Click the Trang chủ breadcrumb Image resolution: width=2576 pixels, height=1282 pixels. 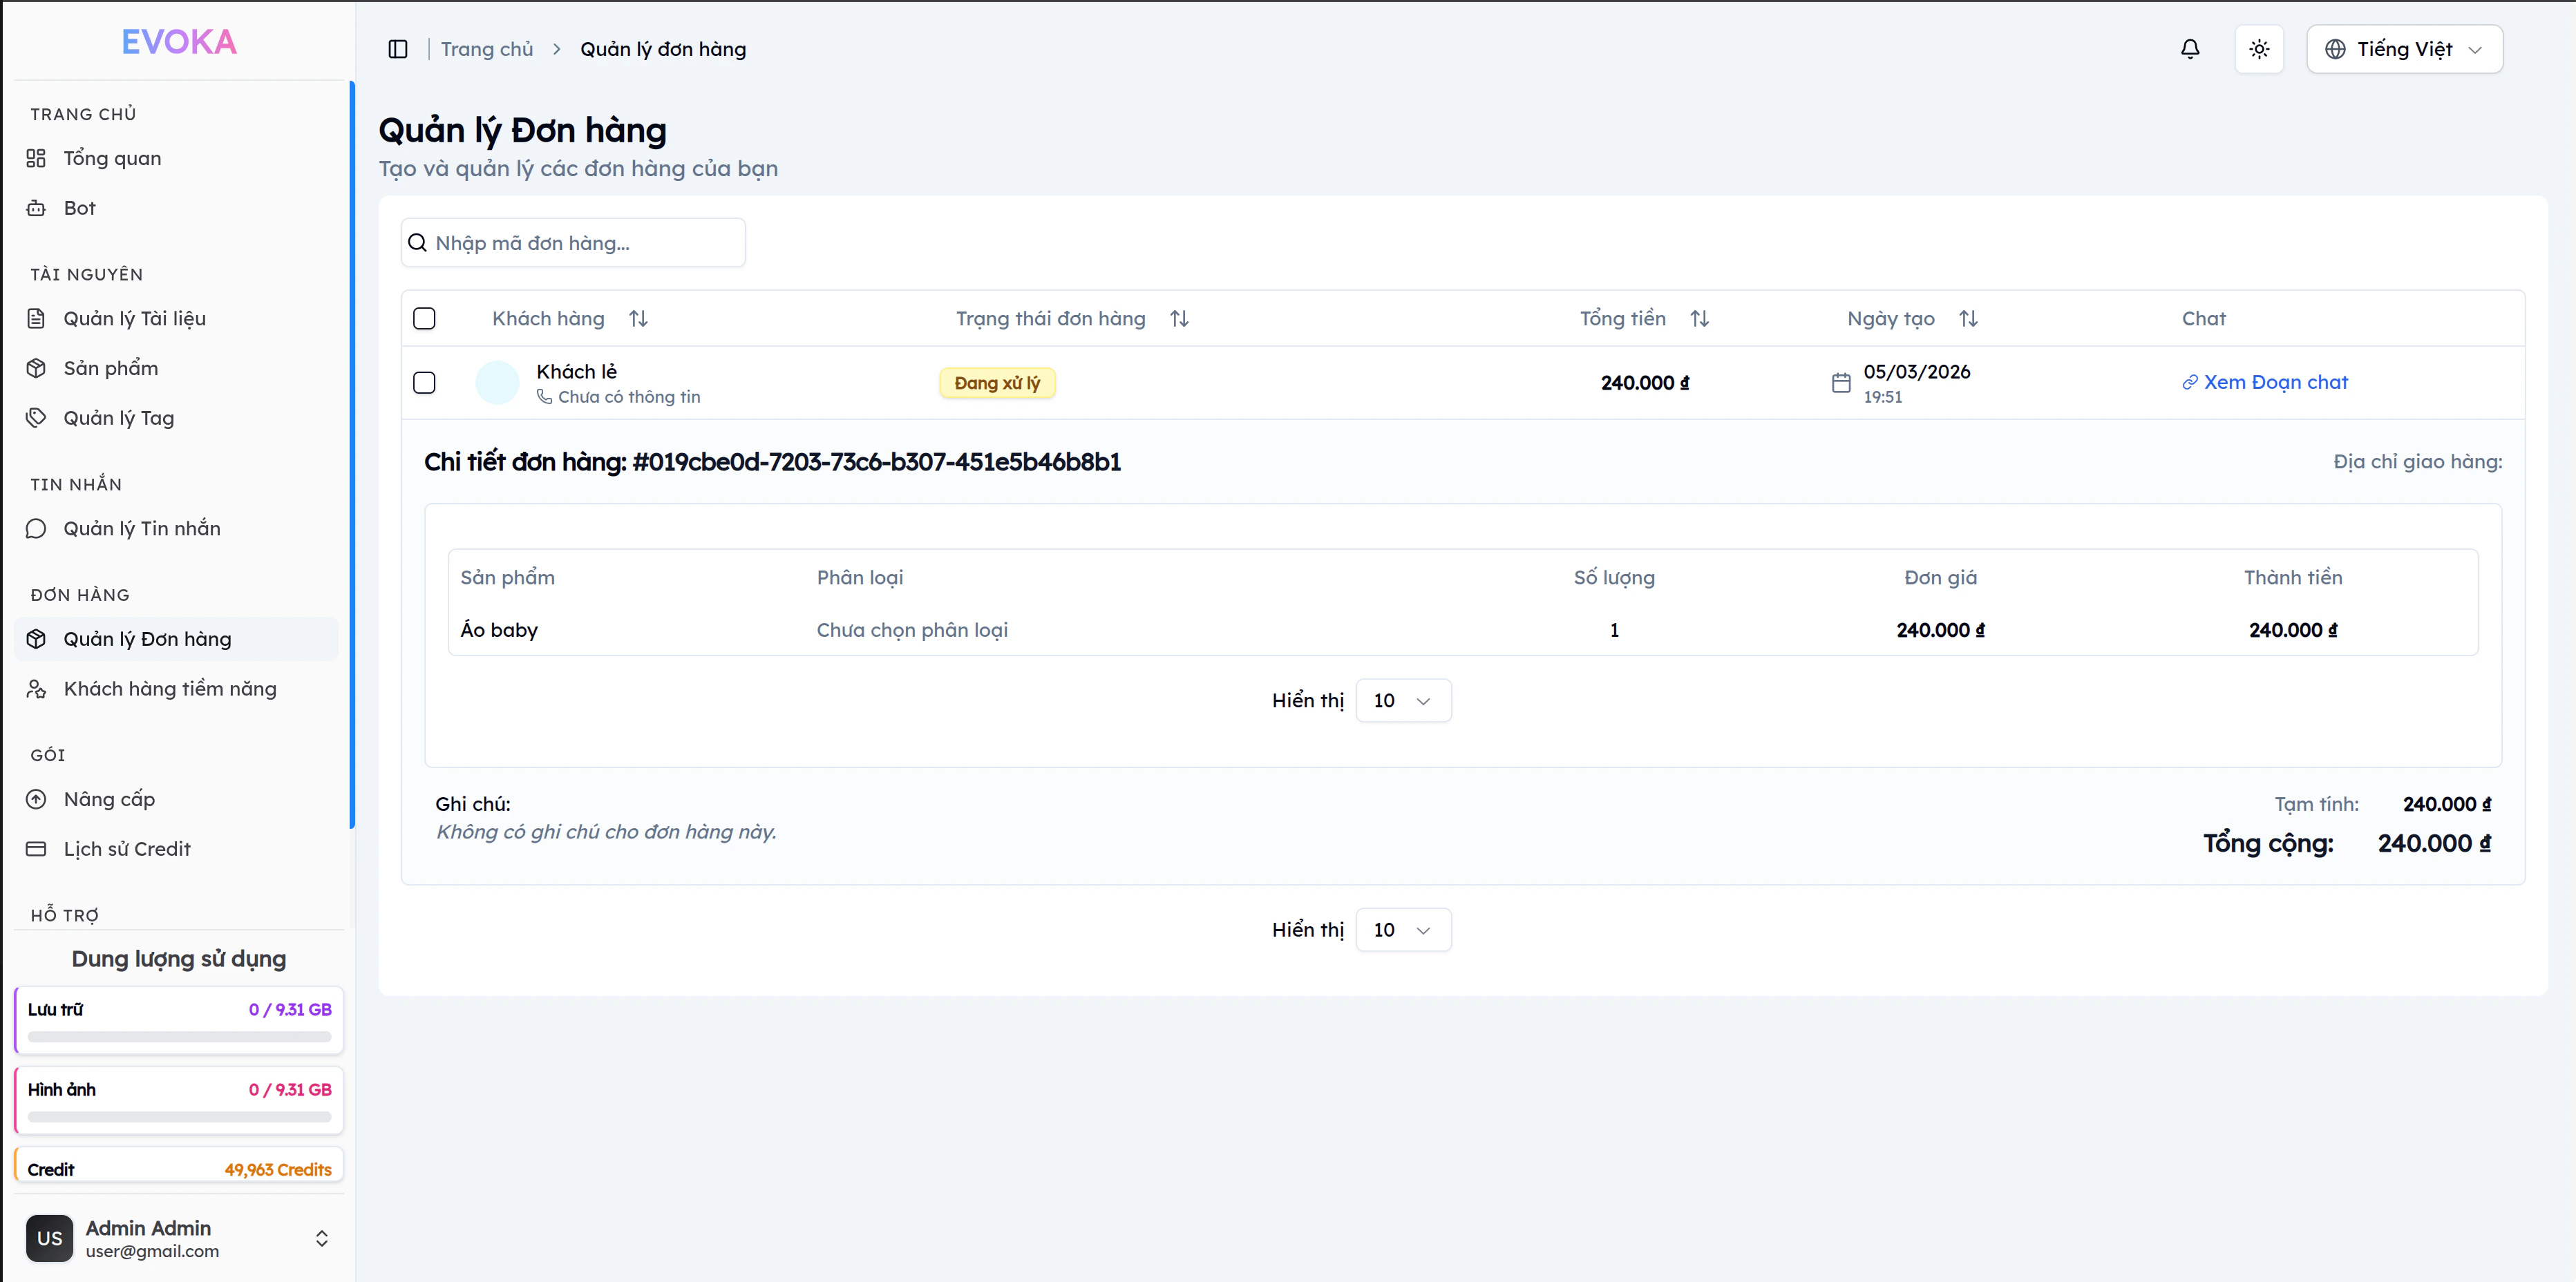487,49
